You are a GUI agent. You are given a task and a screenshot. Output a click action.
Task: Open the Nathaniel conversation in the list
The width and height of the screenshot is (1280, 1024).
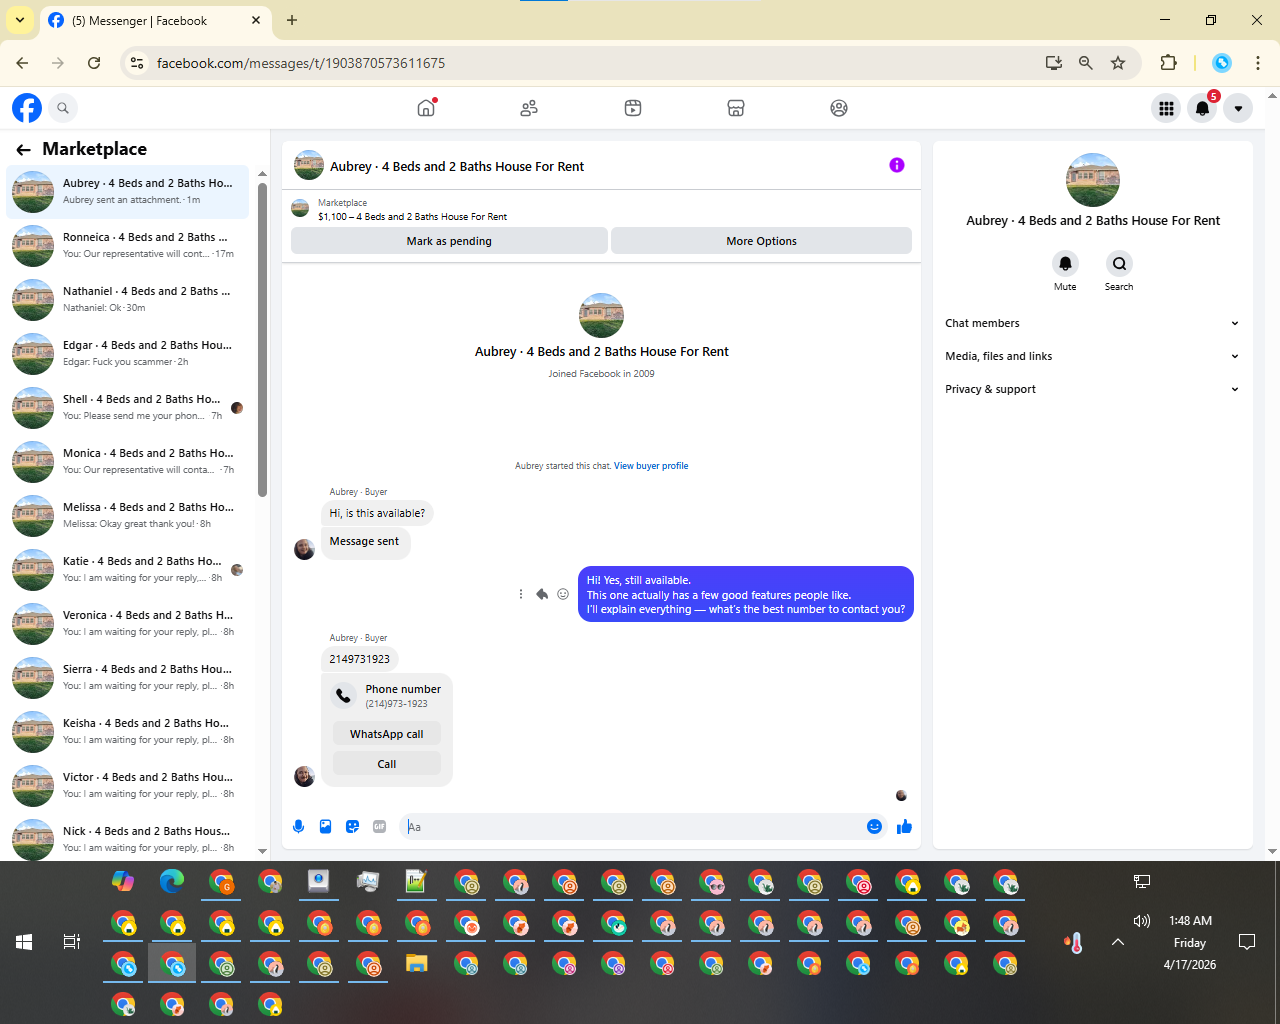coord(128,299)
